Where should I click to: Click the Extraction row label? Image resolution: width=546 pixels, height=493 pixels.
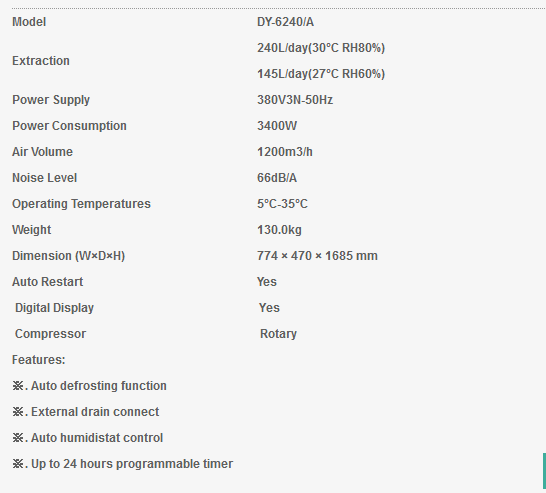coord(41,61)
